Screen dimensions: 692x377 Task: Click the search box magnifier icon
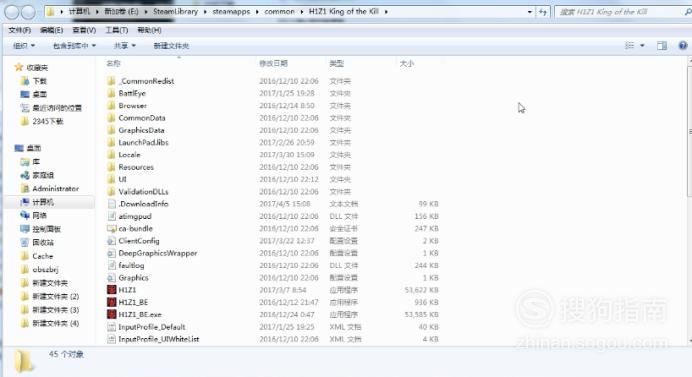tap(688, 12)
